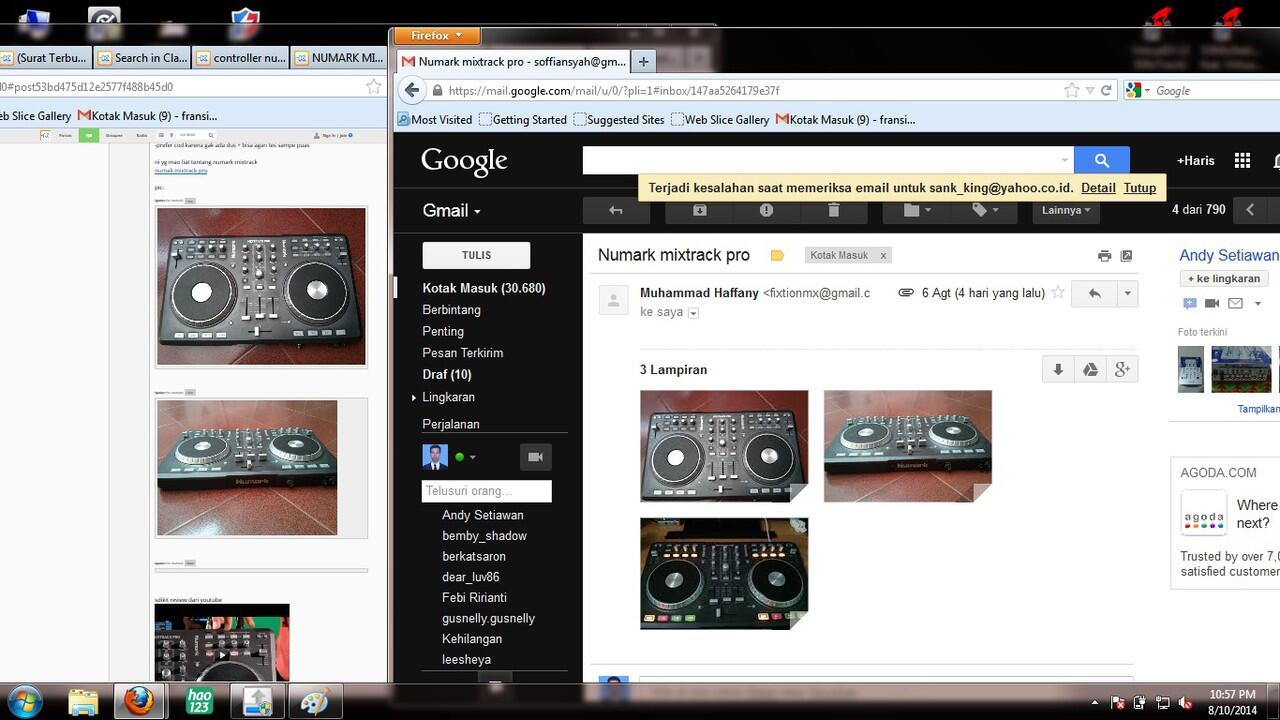Expand the Lingkaran section
The image size is (1280, 720).
click(414, 398)
